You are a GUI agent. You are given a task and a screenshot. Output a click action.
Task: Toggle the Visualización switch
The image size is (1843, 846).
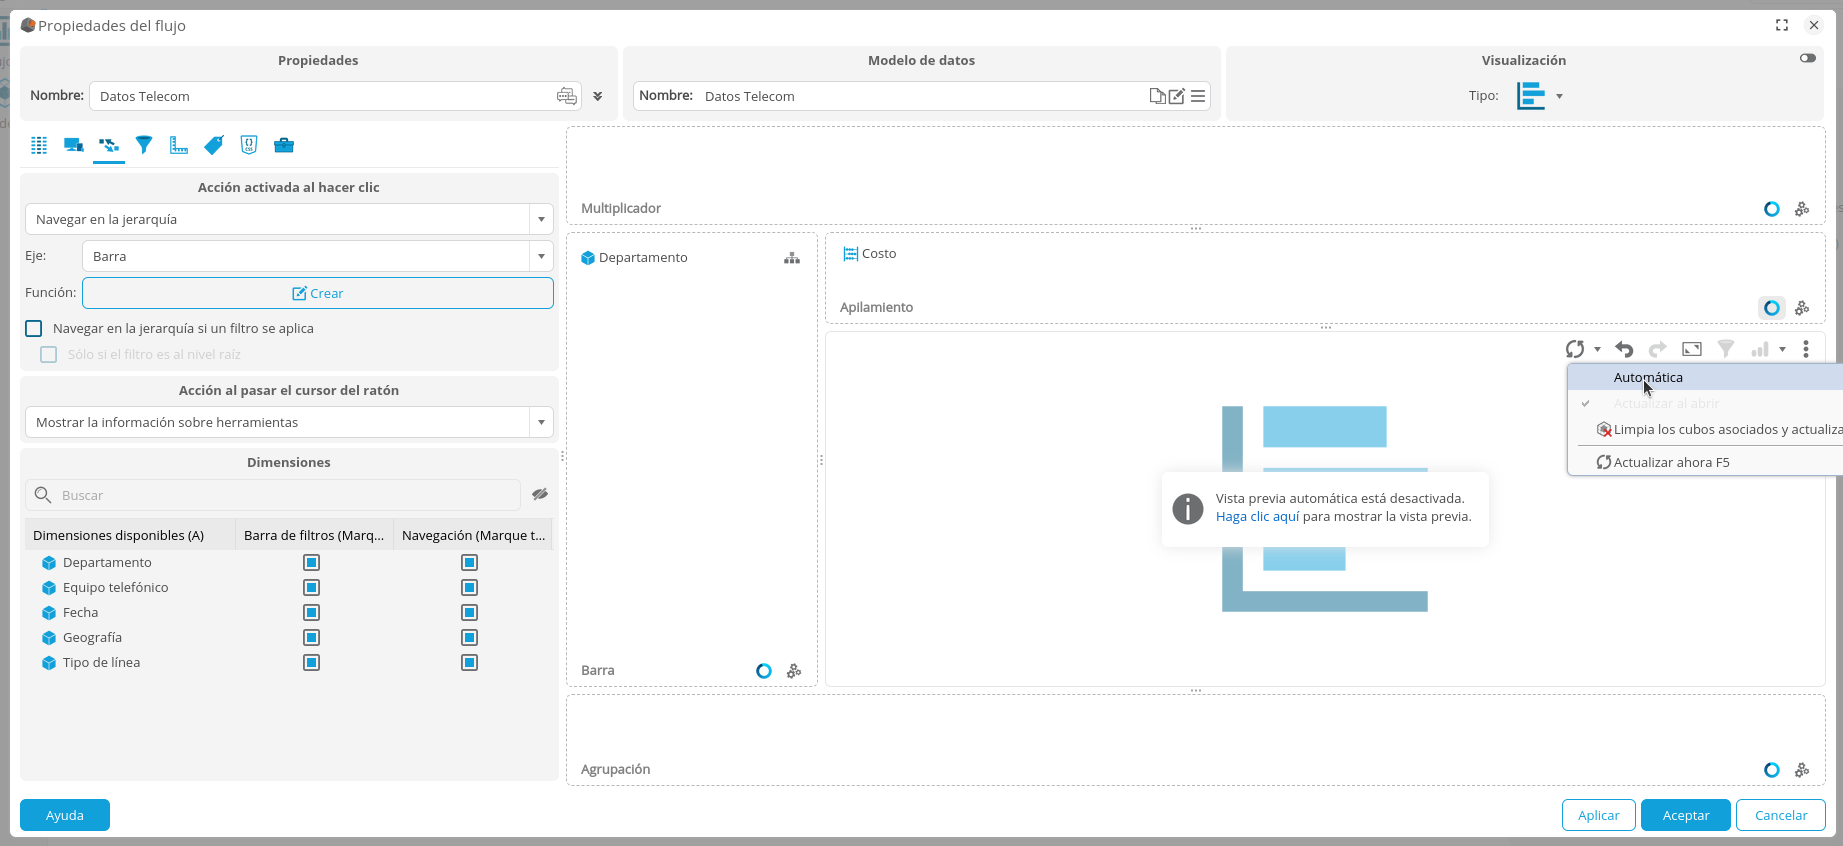coord(1807,58)
